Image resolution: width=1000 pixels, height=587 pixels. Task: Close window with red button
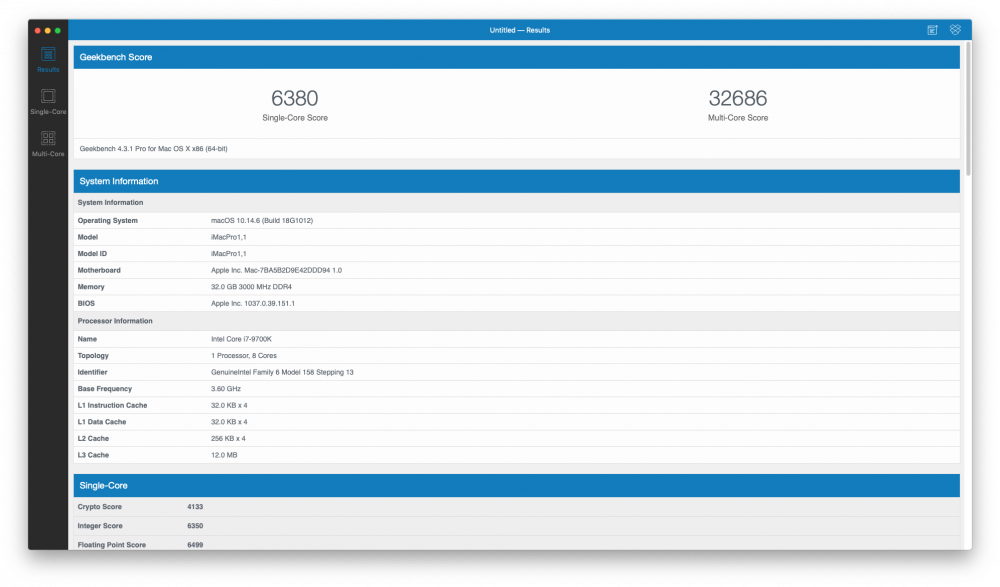[38, 31]
